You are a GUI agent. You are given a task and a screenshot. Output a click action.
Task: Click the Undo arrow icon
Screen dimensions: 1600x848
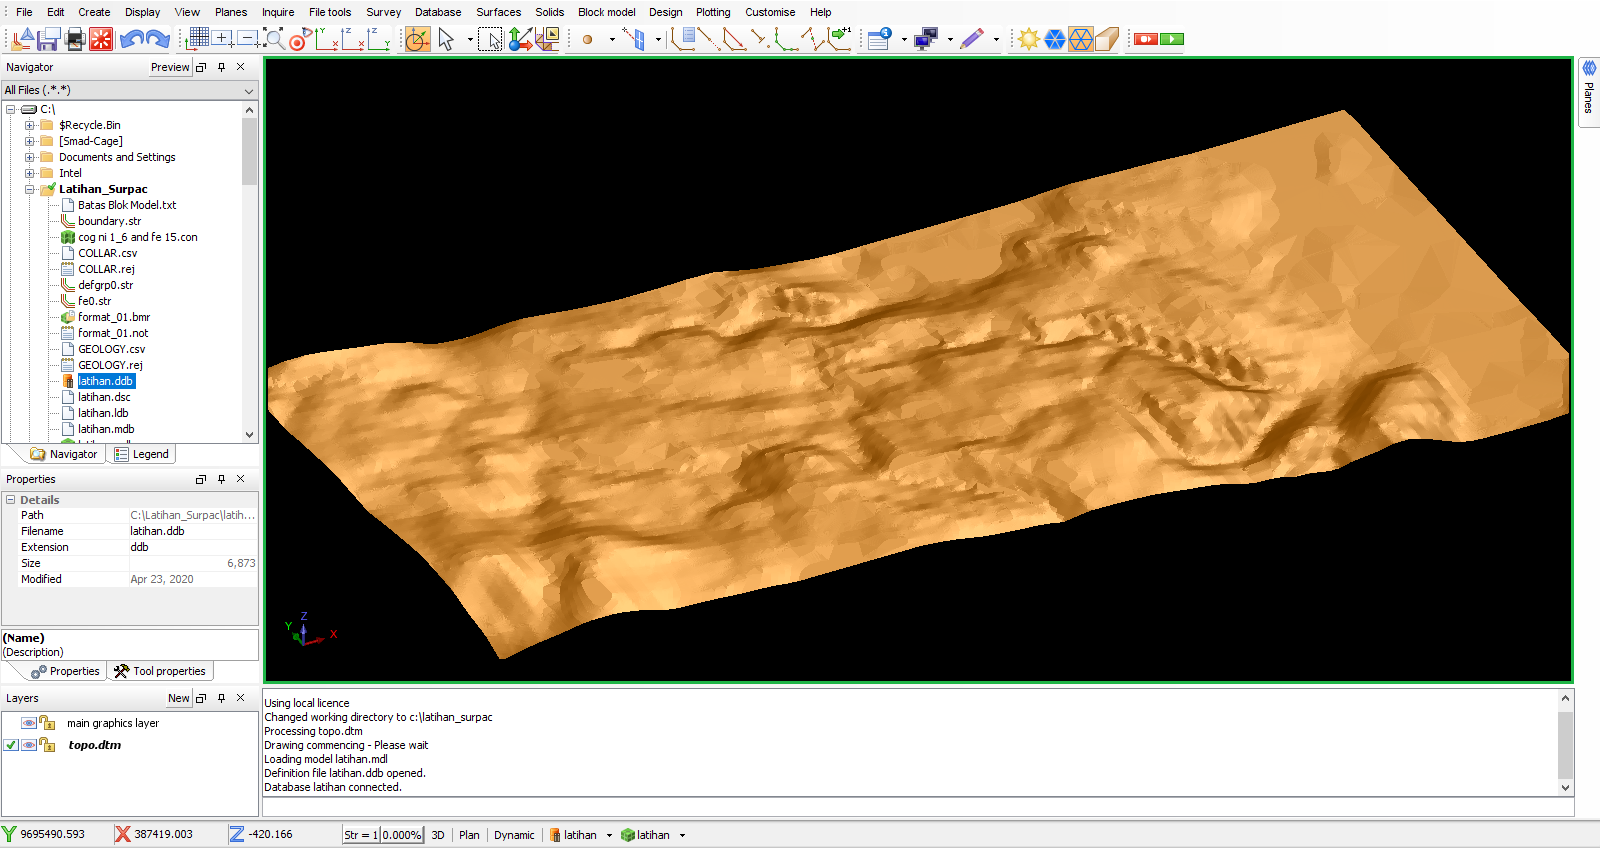130,39
